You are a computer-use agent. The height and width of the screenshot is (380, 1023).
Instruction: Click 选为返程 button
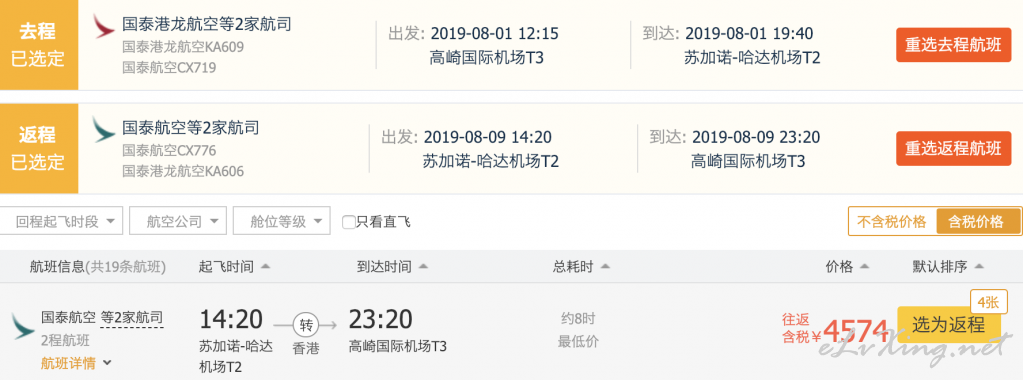[x=949, y=325]
